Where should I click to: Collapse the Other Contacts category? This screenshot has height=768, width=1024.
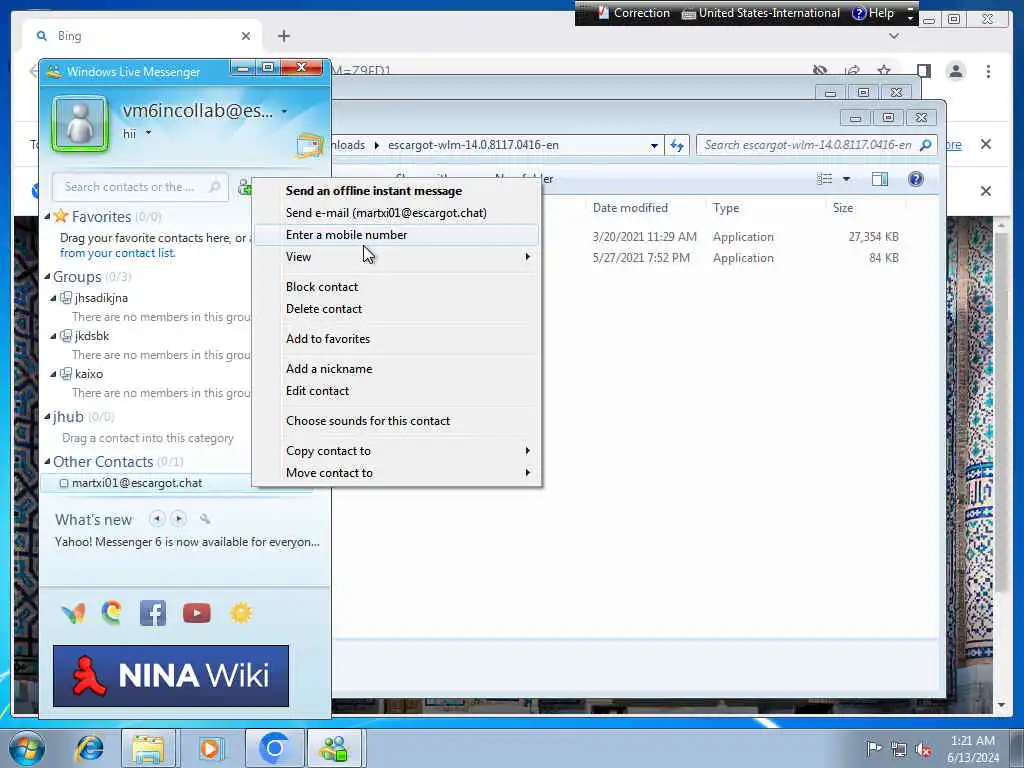(47, 461)
